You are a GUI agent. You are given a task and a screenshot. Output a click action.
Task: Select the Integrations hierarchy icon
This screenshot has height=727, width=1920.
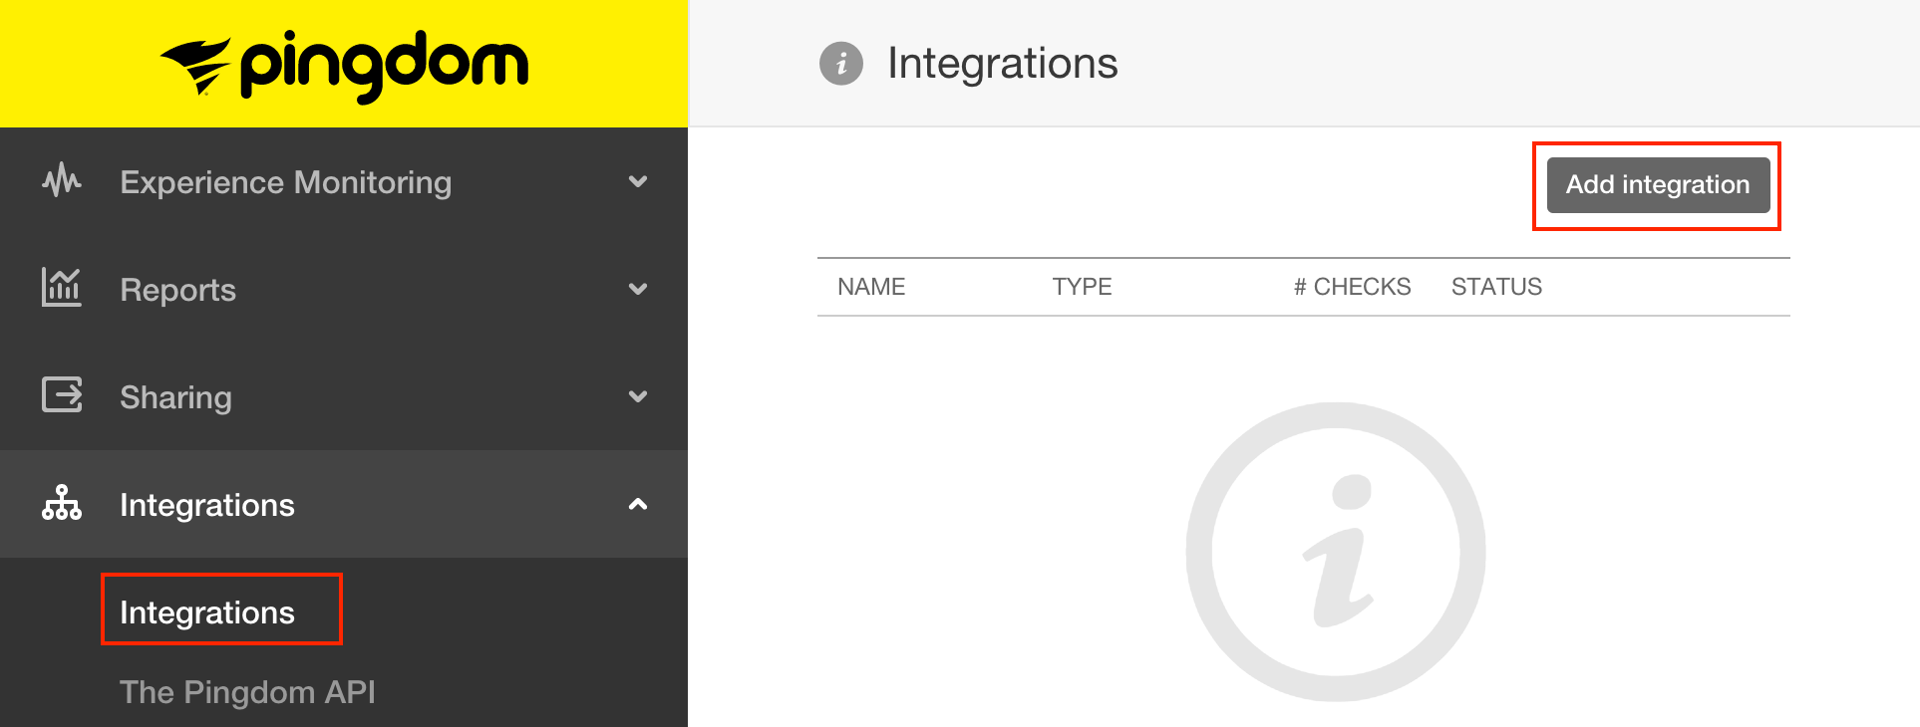click(61, 504)
